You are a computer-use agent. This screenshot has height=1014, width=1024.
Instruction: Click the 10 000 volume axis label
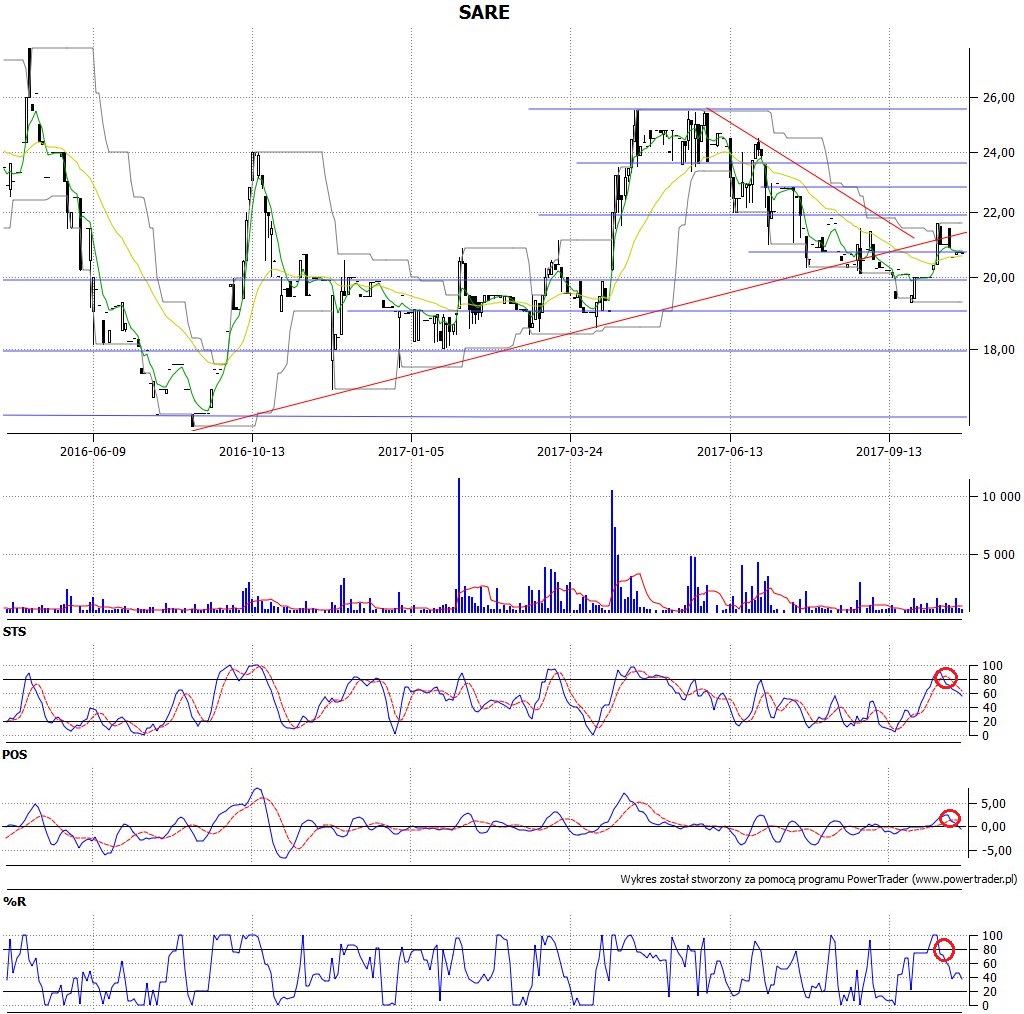pos(1001,497)
